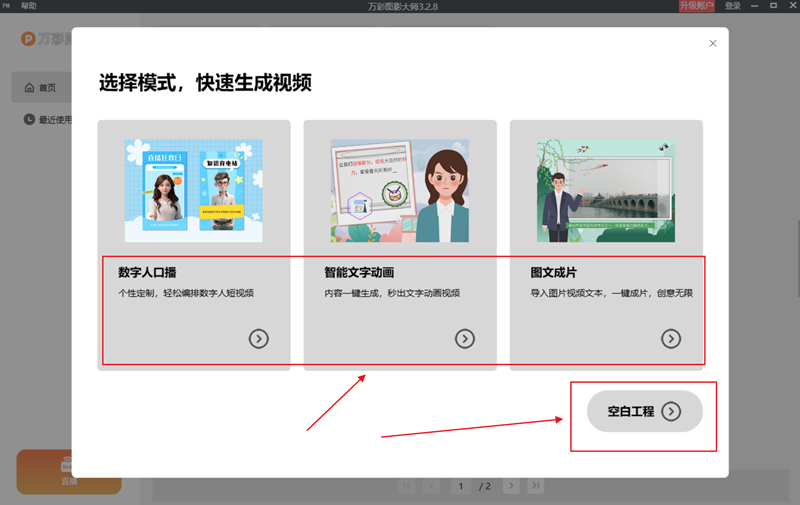Click the orange live broadcast button
This screenshot has width=800, height=505.
pos(69,472)
